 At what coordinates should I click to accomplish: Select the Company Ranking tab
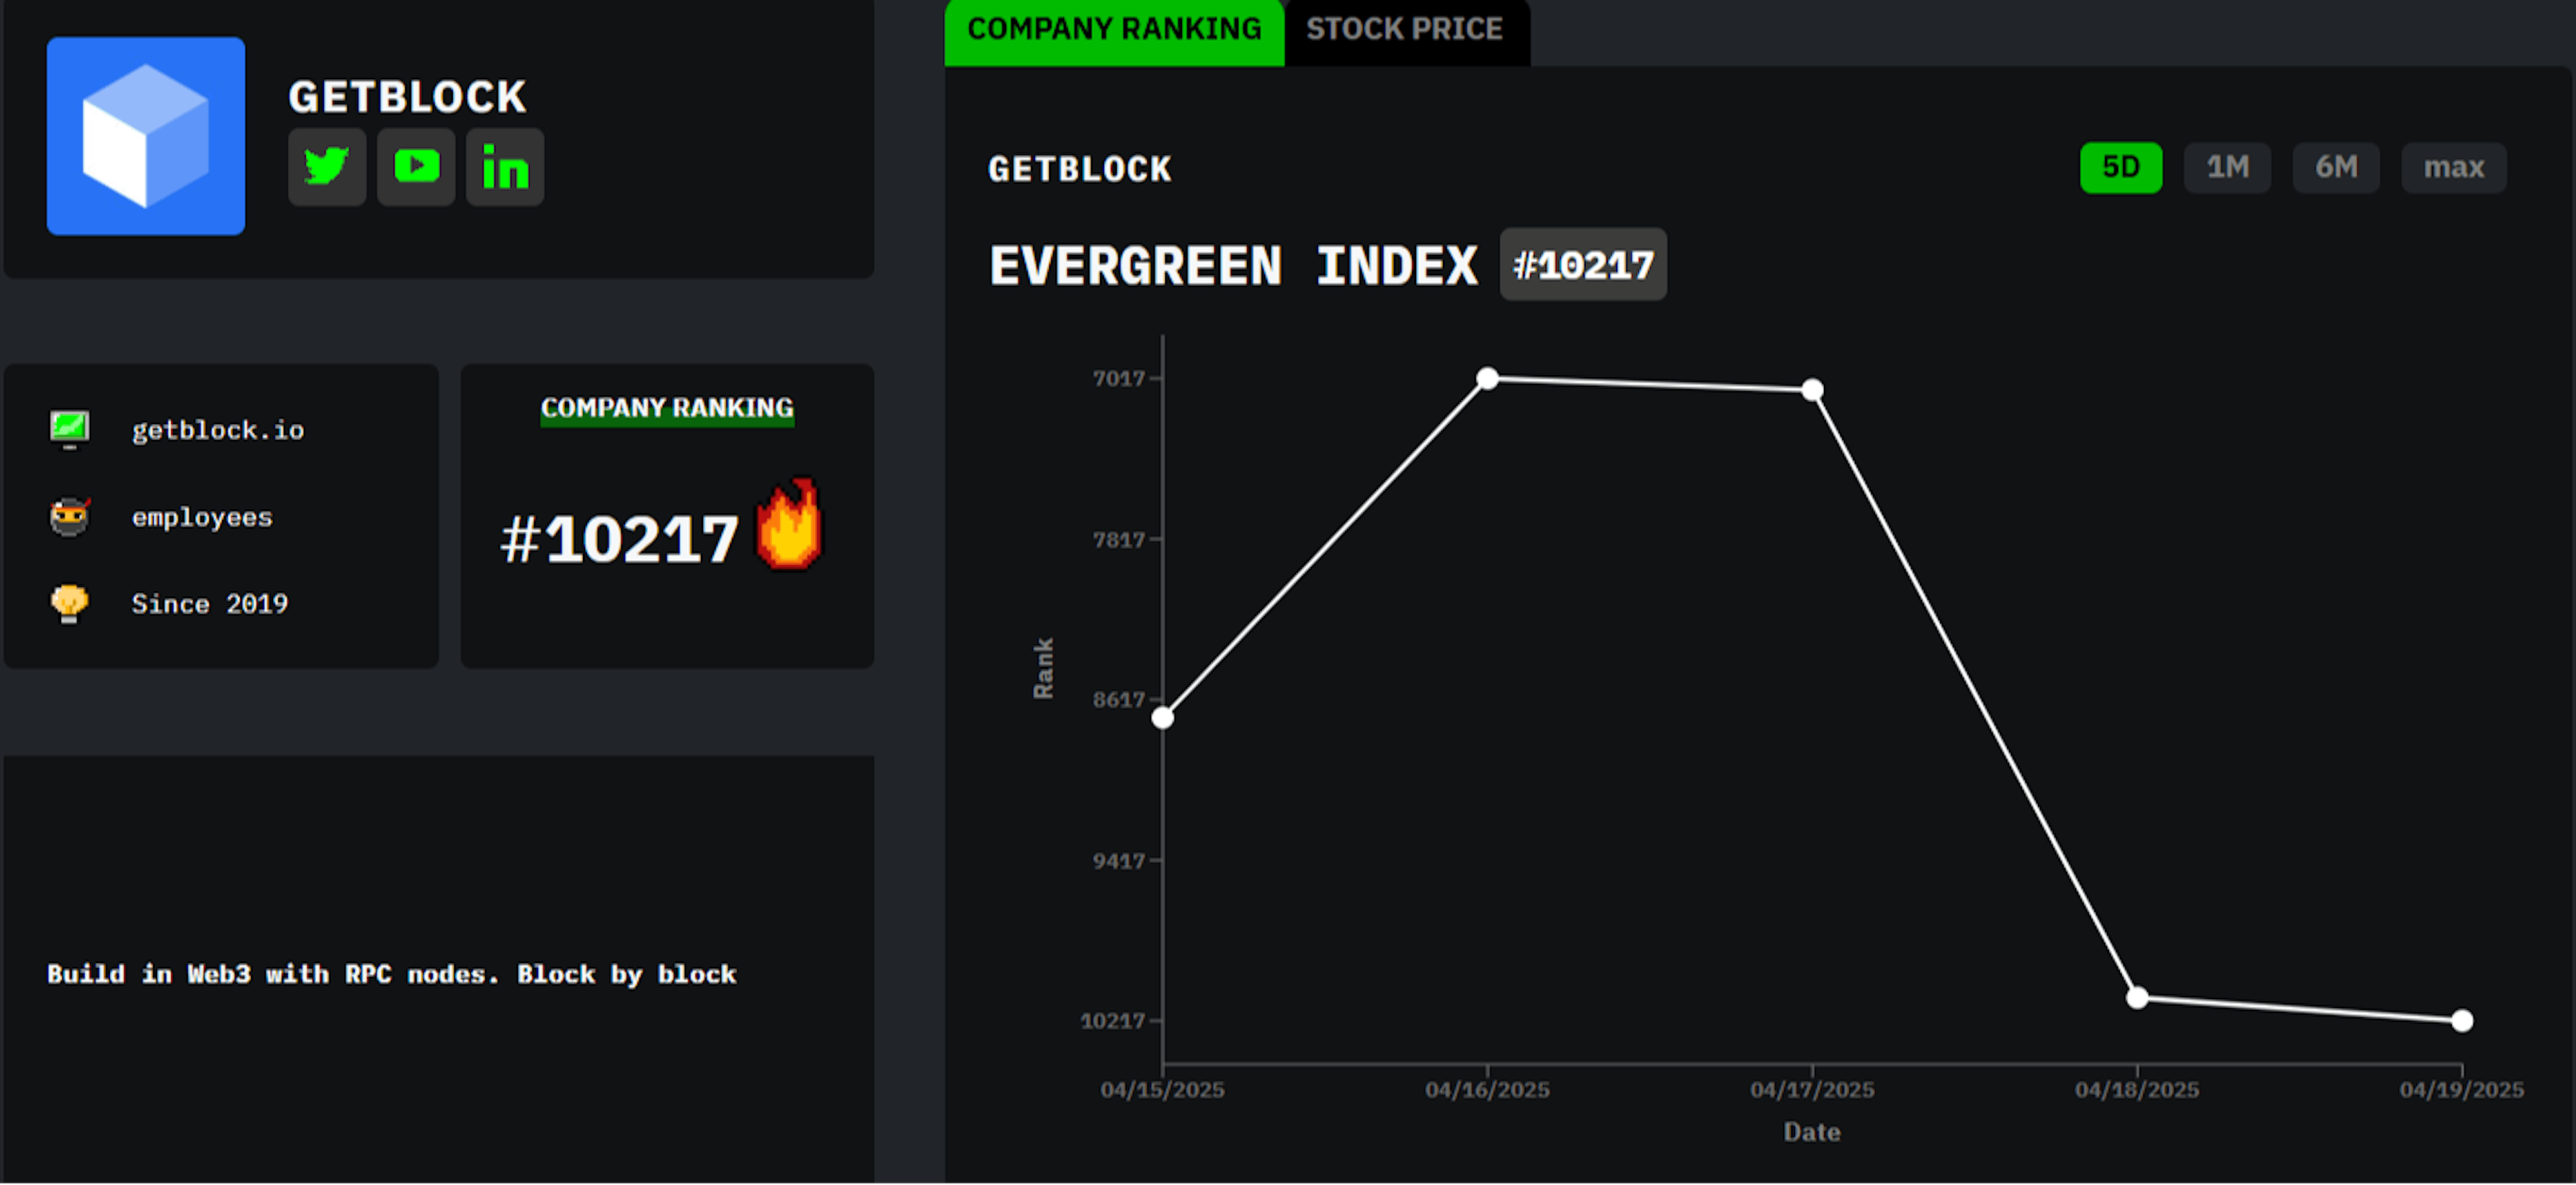1114,30
